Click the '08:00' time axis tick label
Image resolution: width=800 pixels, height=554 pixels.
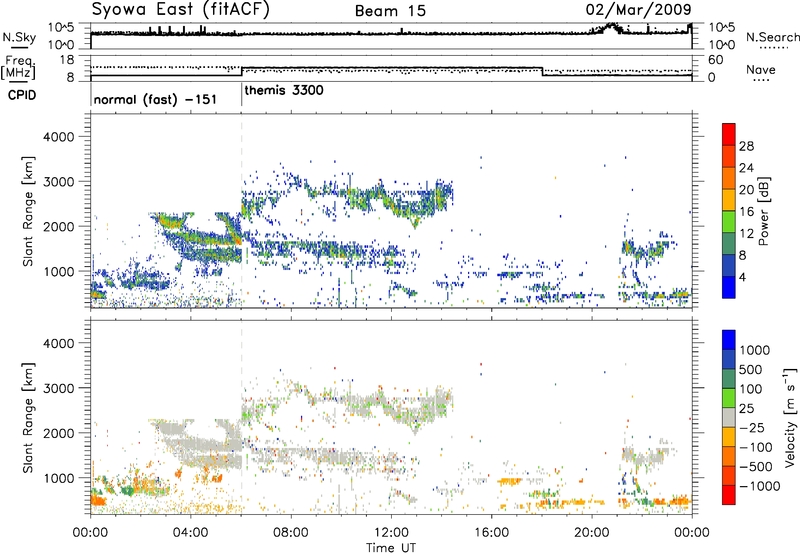[291, 533]
